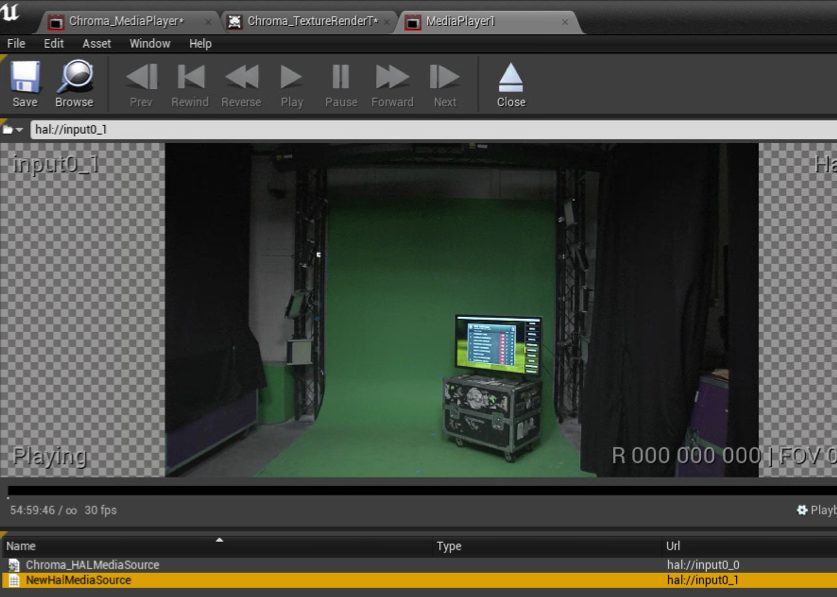Sort media sources by Url column

click(x=749, y=546)
